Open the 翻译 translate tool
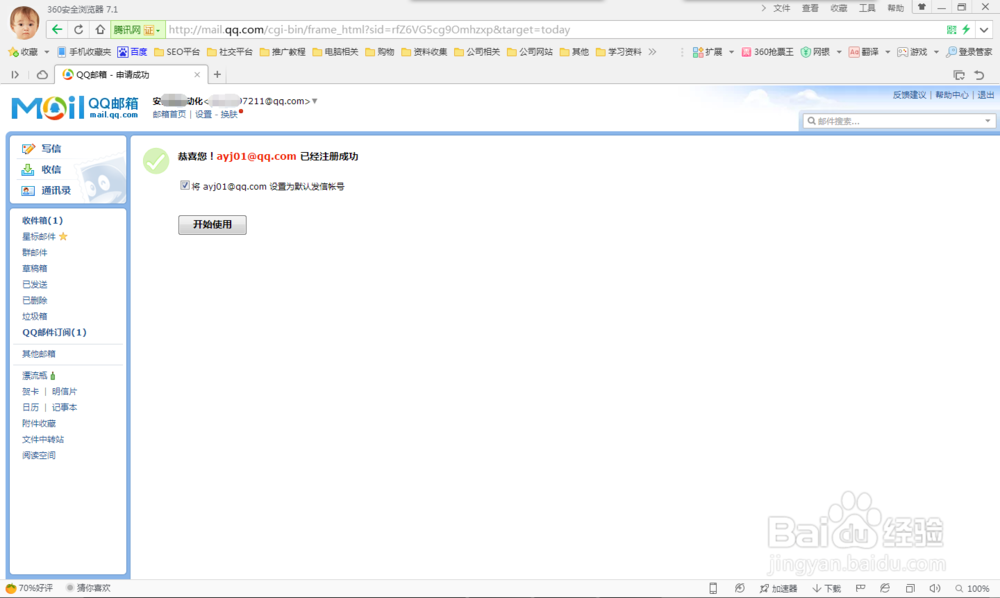Image resolution: width=1000 pixels, height=598 pixels. tap(864, 52)
